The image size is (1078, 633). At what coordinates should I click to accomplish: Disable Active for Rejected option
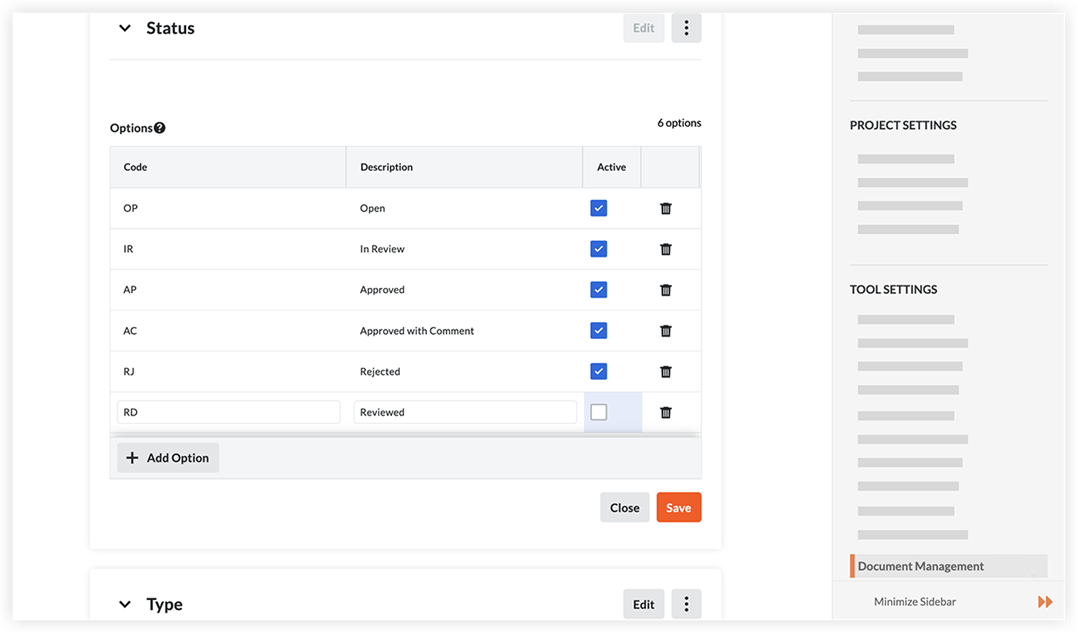(599, 371)
